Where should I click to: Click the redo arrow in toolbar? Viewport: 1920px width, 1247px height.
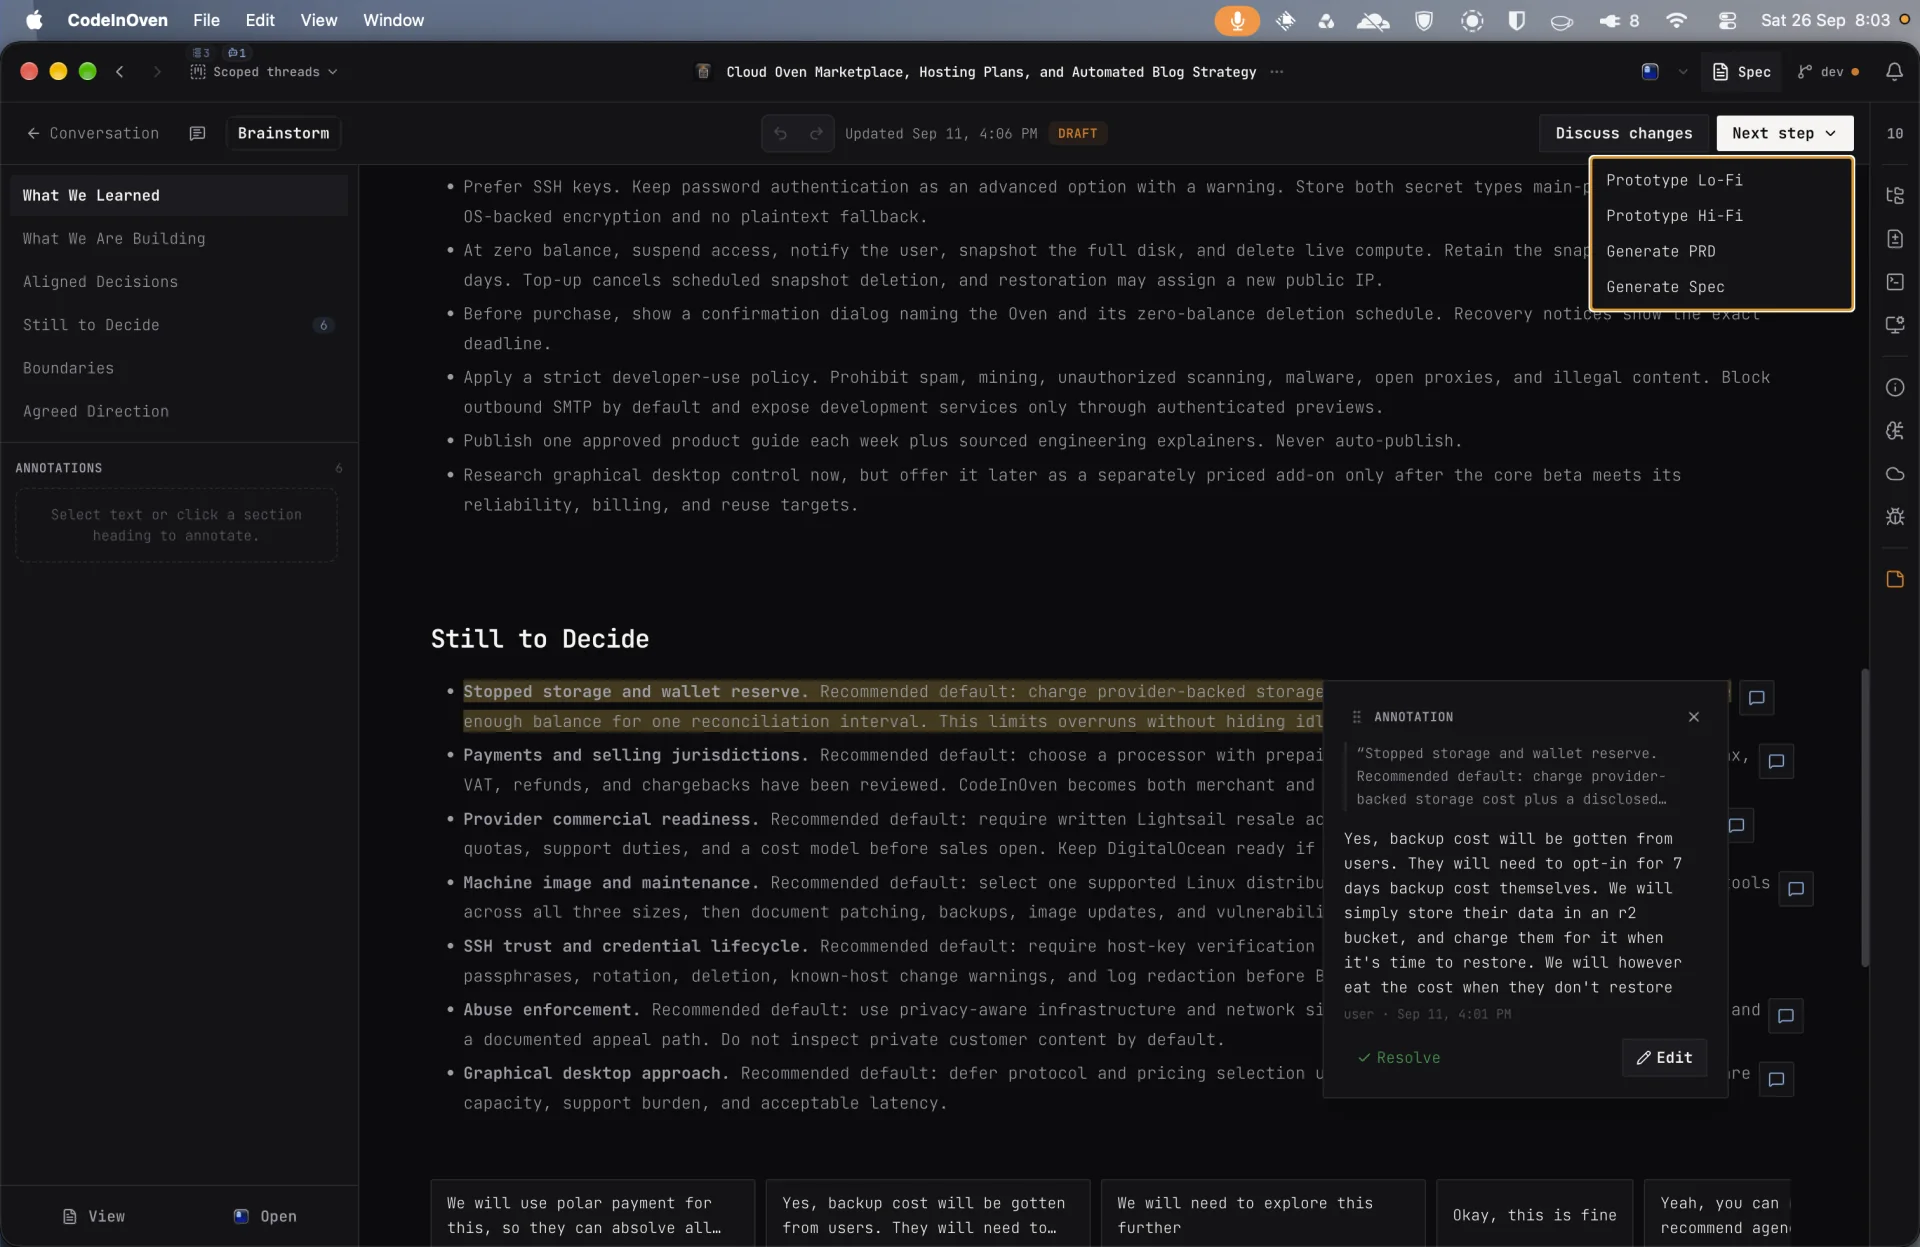pos(816,133)
